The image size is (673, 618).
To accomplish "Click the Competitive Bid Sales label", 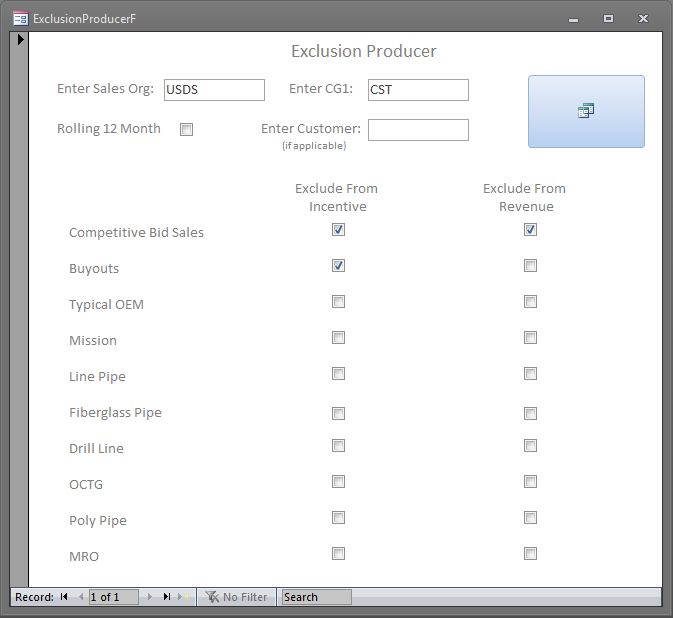I will pos(136,233).
